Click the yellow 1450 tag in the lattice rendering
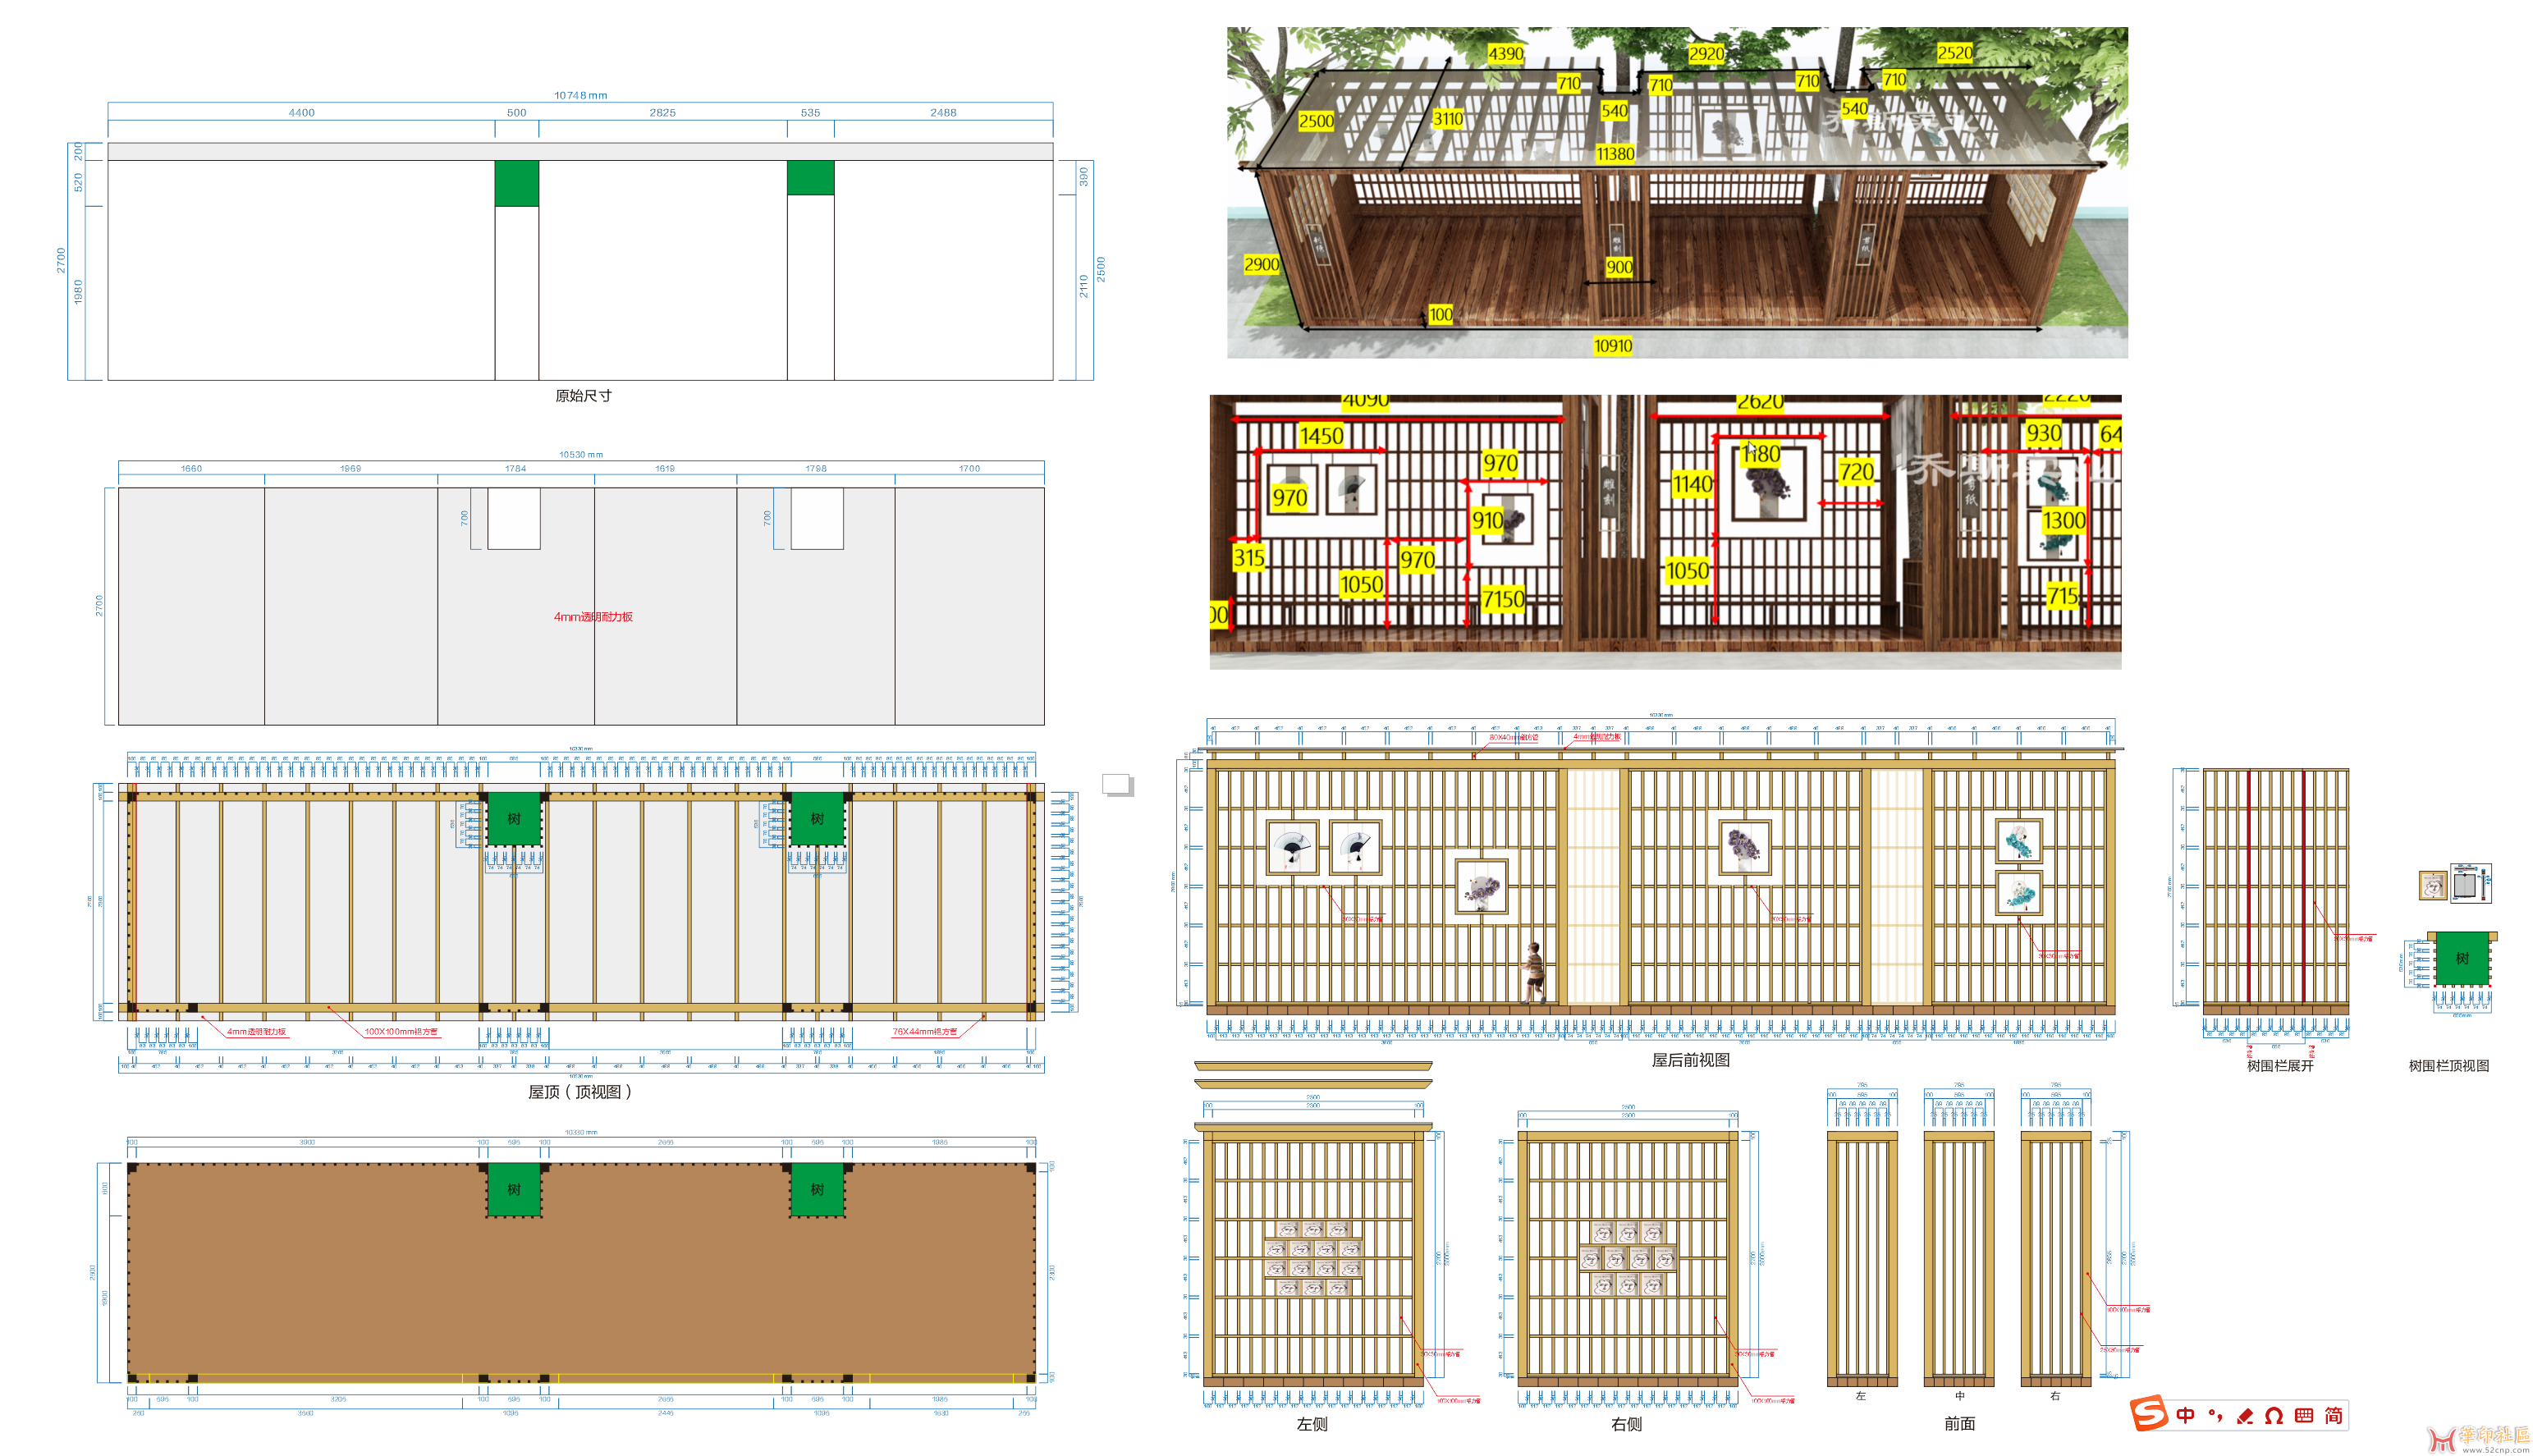Screen dimensions: 2533x1456 coord(1321,436)
